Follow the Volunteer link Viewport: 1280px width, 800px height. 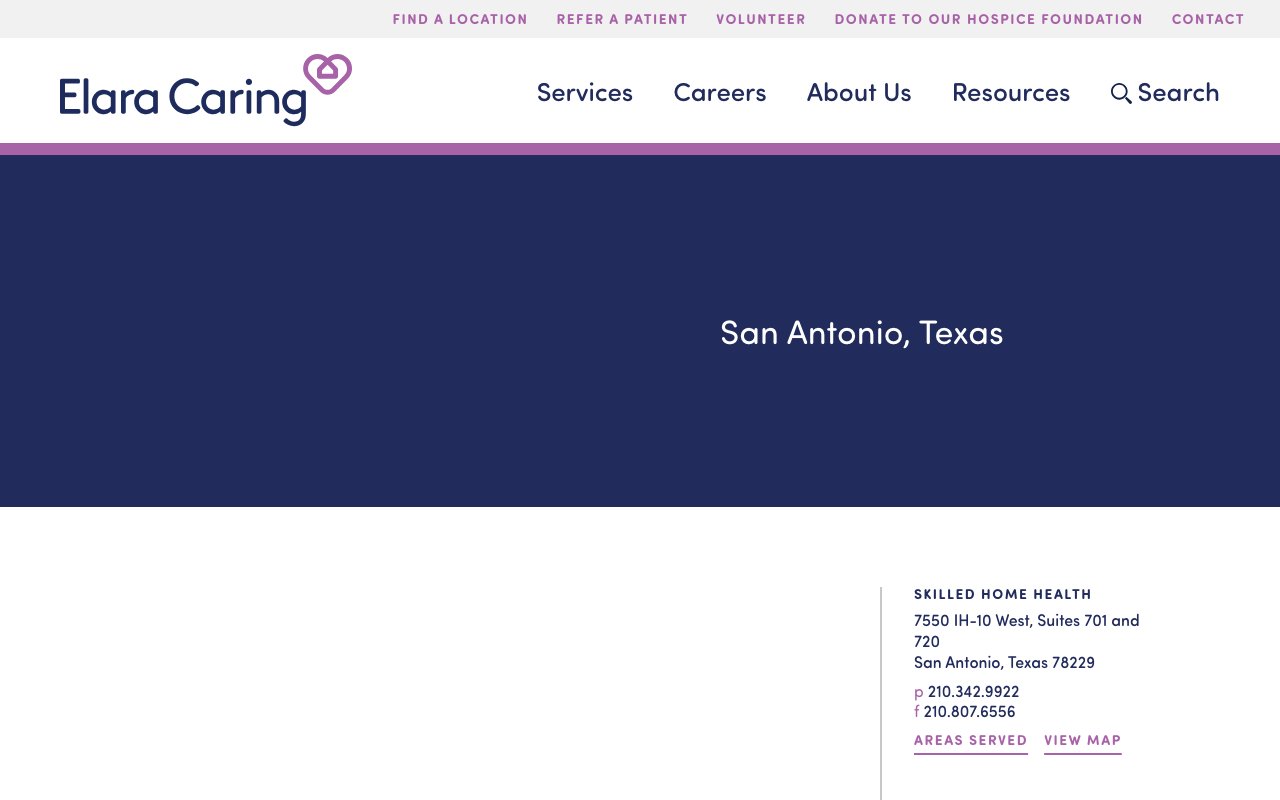point(761,19)
